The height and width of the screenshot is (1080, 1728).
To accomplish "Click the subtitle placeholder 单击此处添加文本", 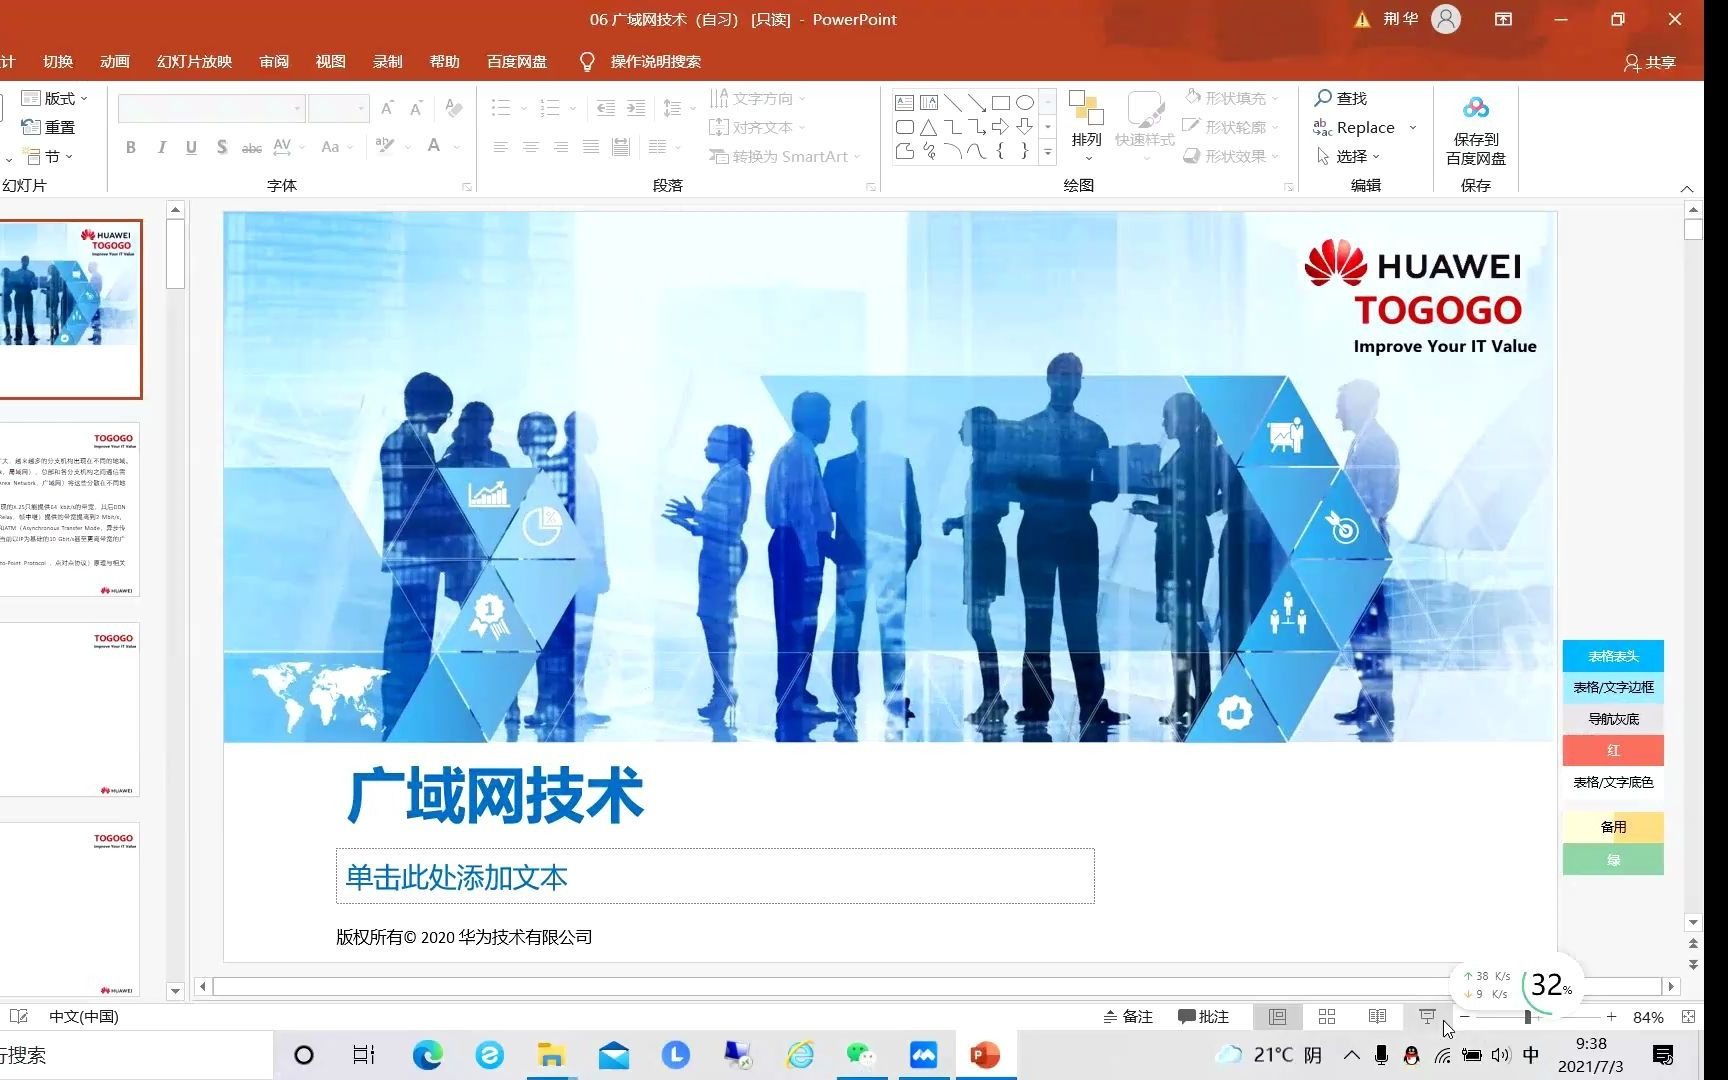I will tap(715, 876).
